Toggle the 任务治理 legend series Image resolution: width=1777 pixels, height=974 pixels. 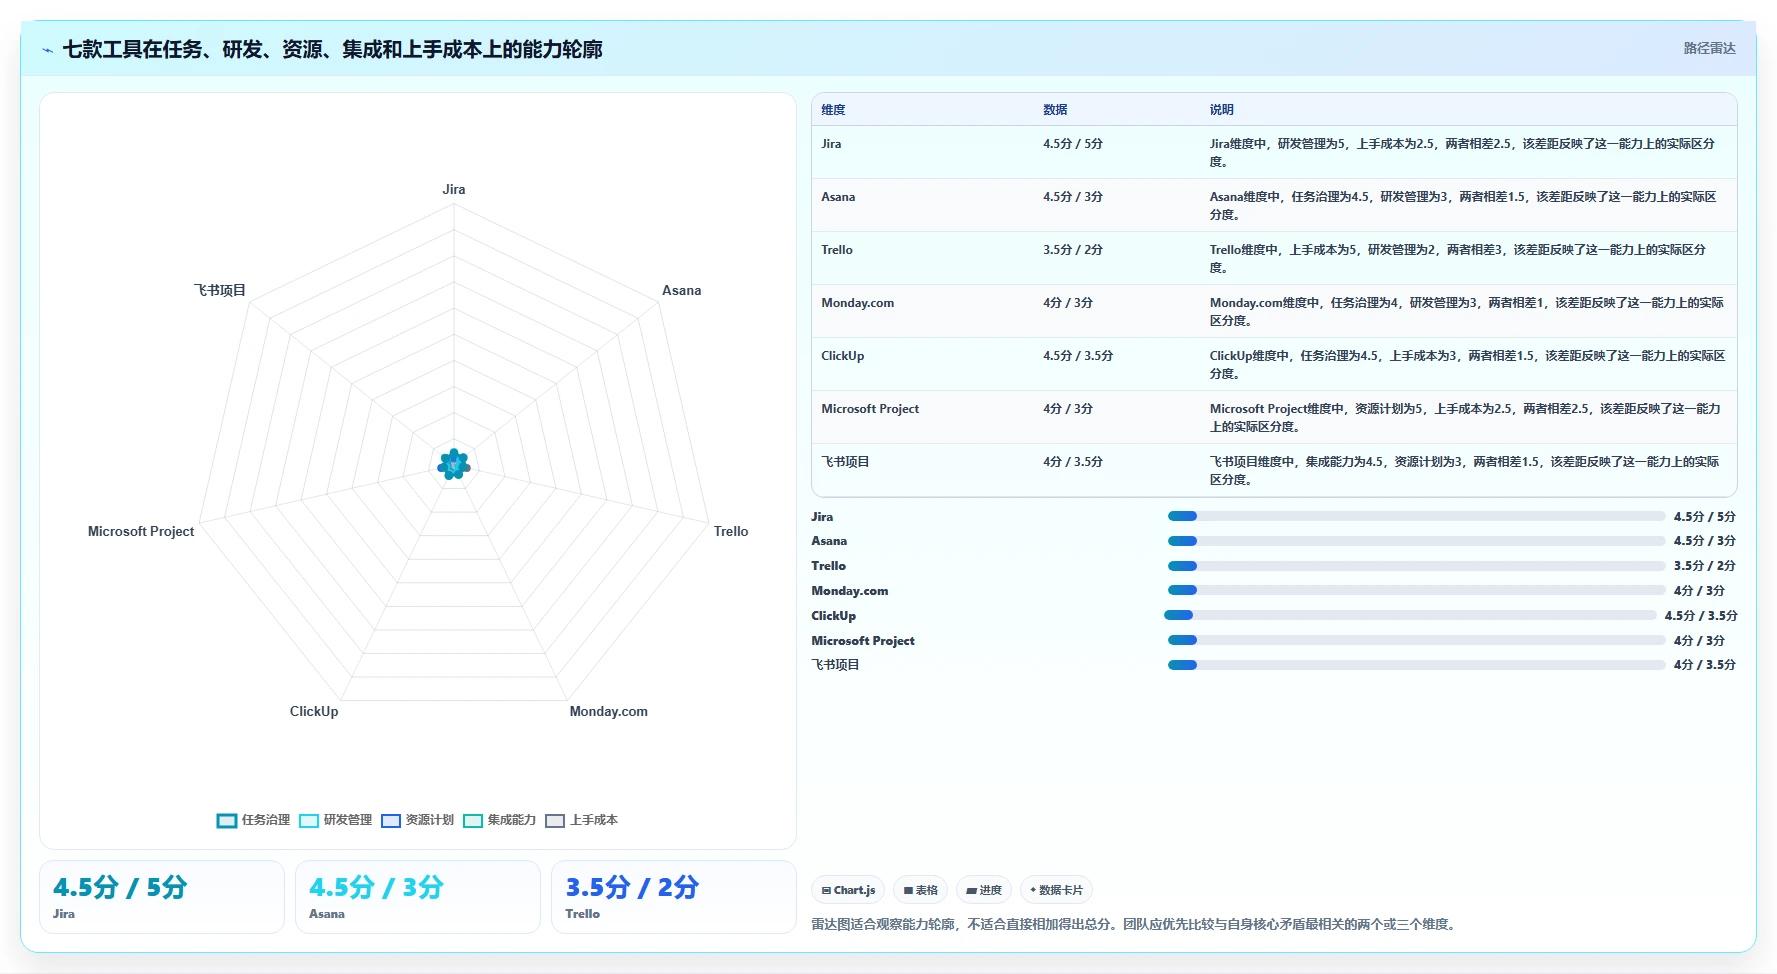click(x=253, y=820)
